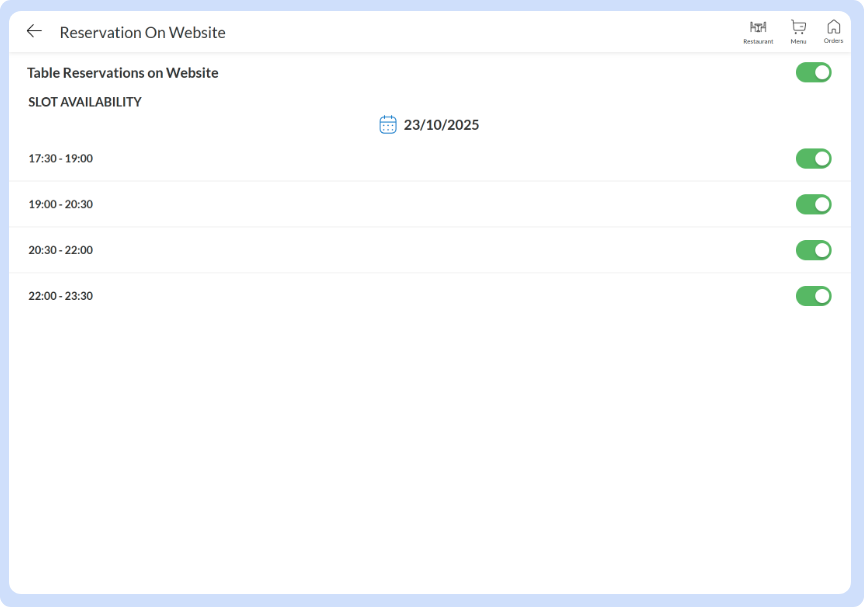The width and height of the screenshot is (864, 607).
Task: Open the Menu cart icon
Action: (x=798, y=27)
